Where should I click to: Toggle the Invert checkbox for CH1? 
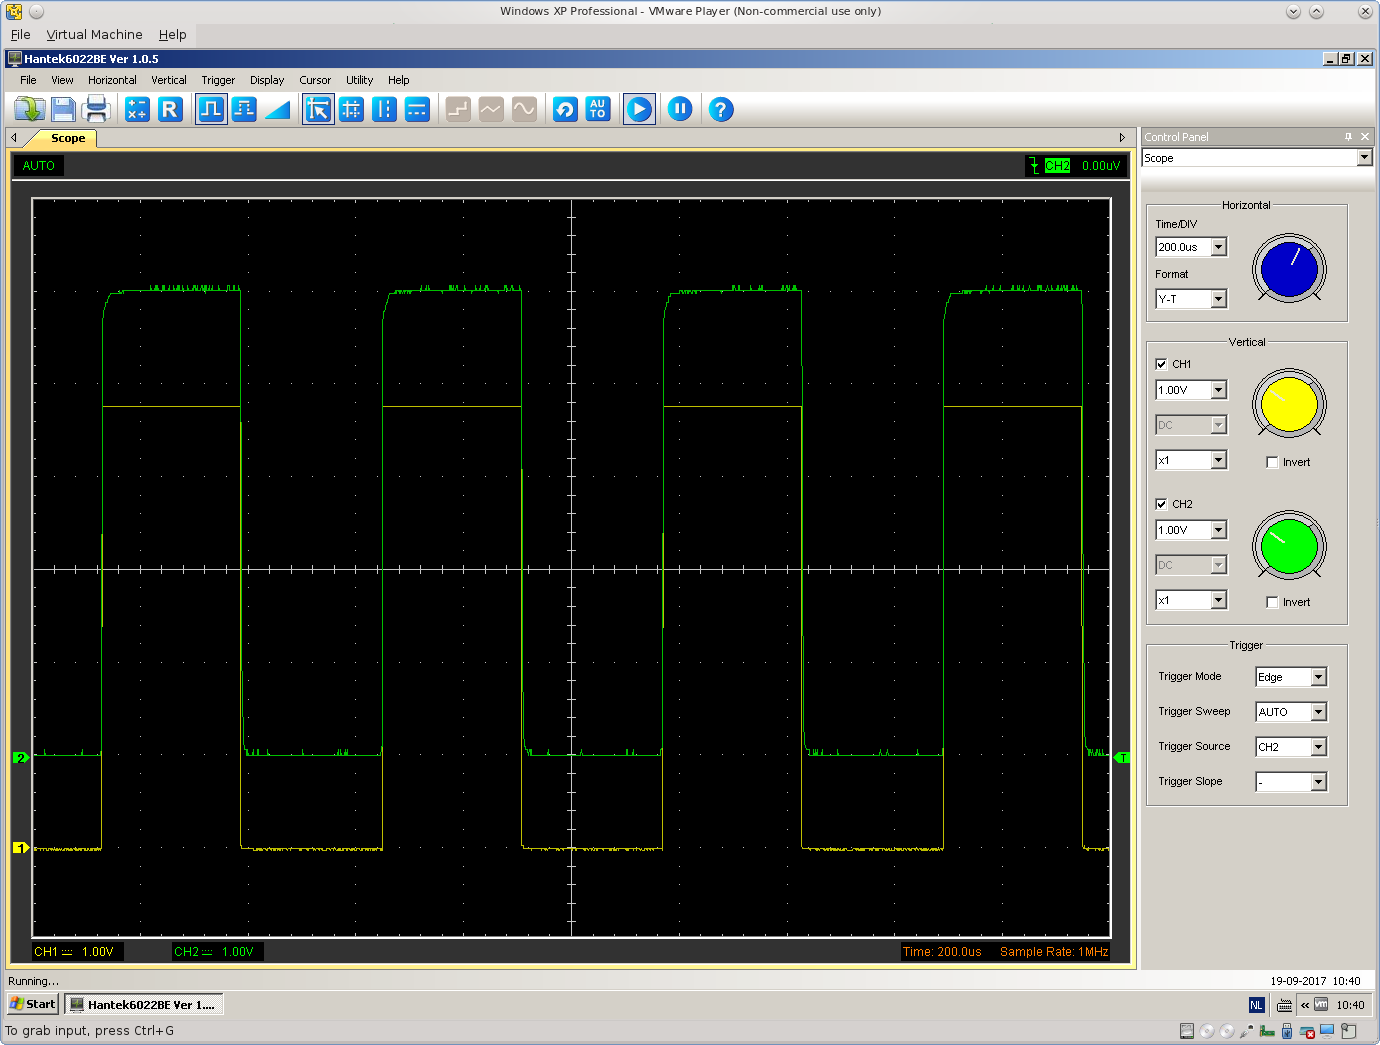1272,461
